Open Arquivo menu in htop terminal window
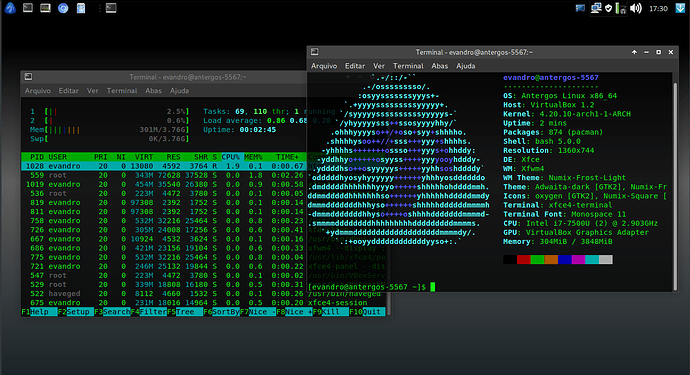Viewport: 690px width, 375px height. pos(38,91)
